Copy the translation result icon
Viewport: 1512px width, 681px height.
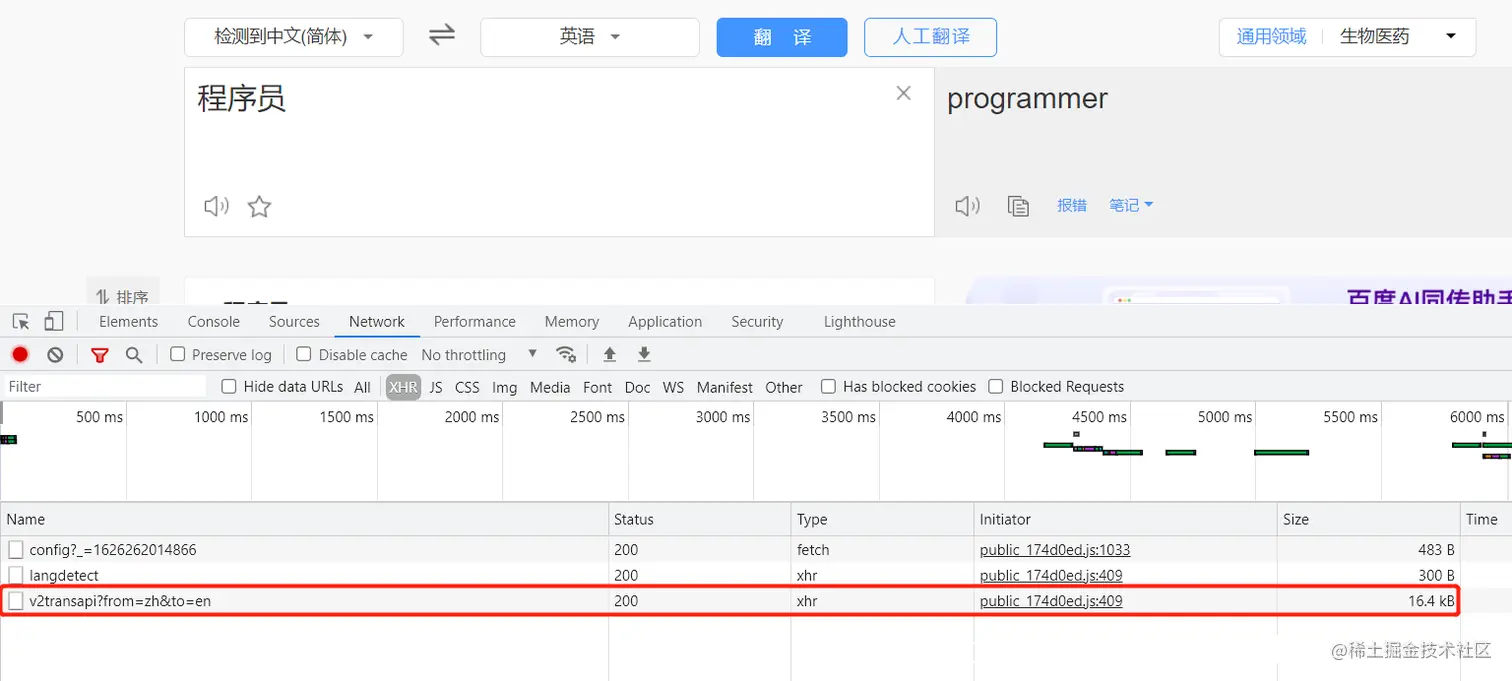click(1018, 206)
